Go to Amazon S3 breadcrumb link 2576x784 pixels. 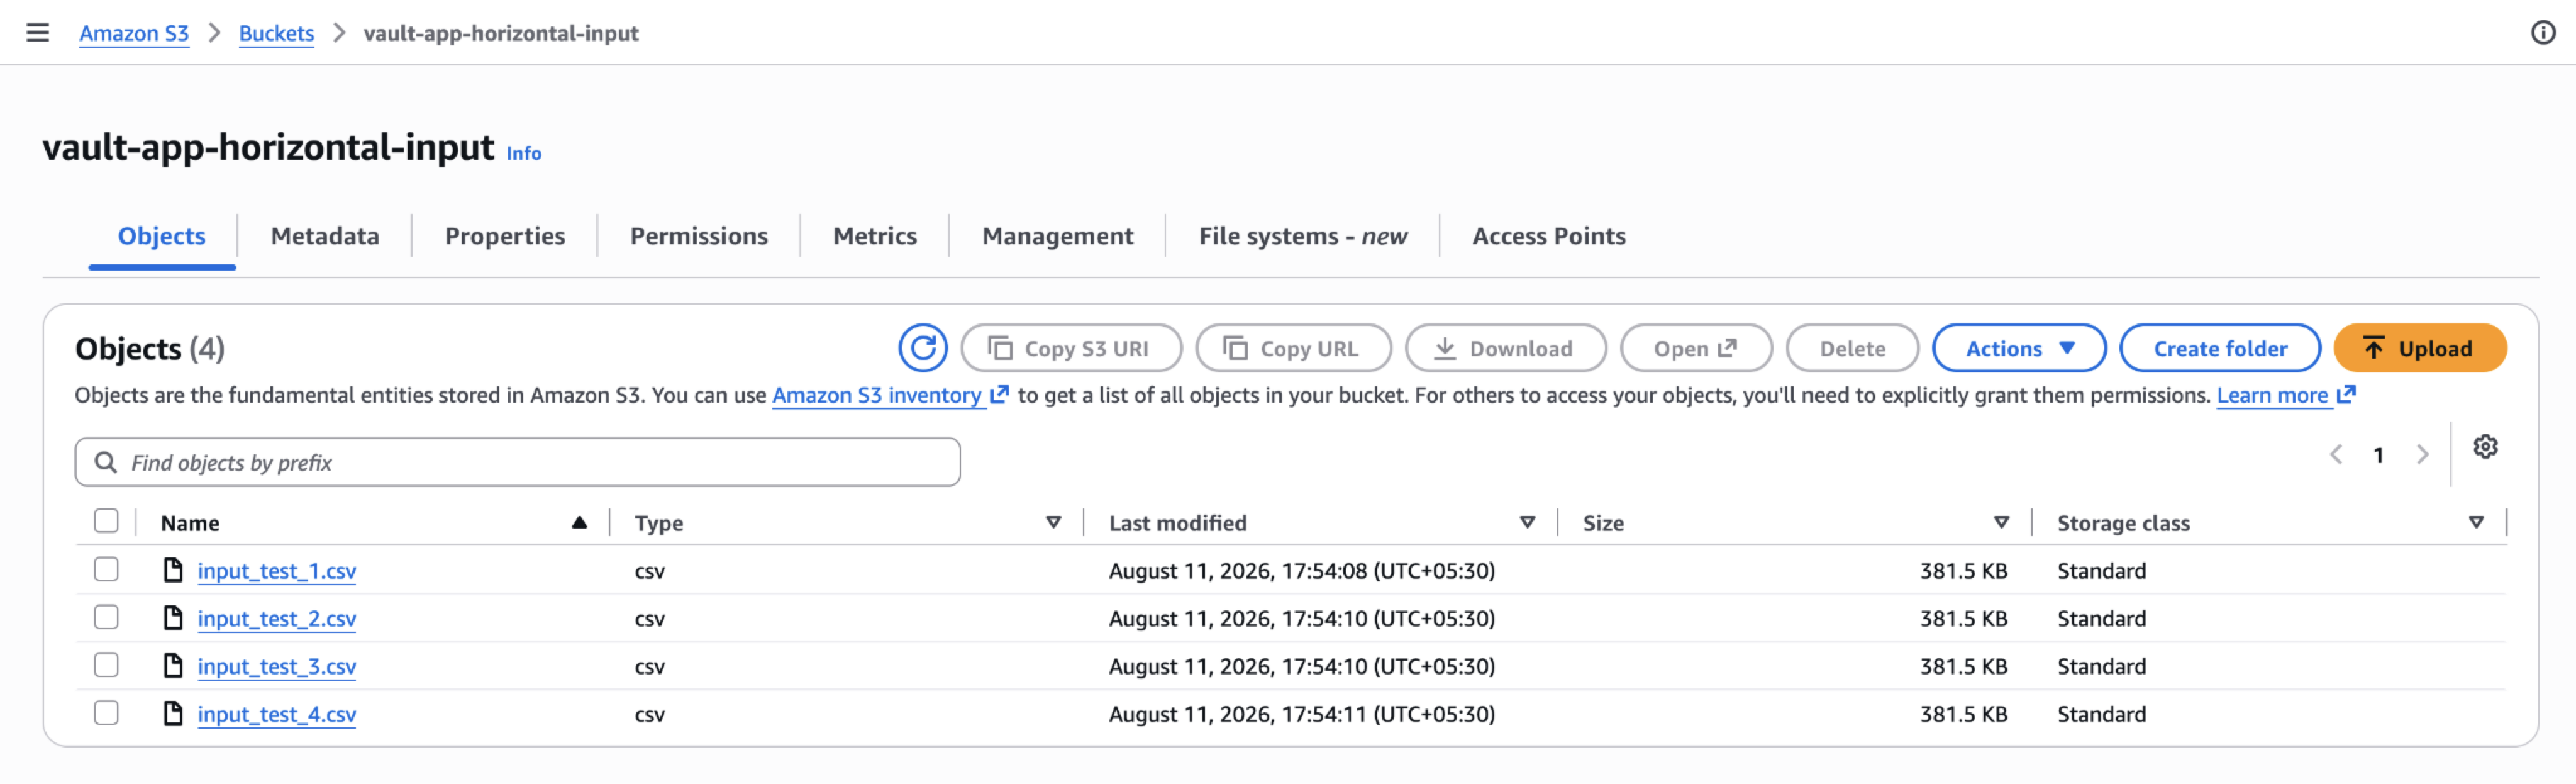[x=134, y=33]
